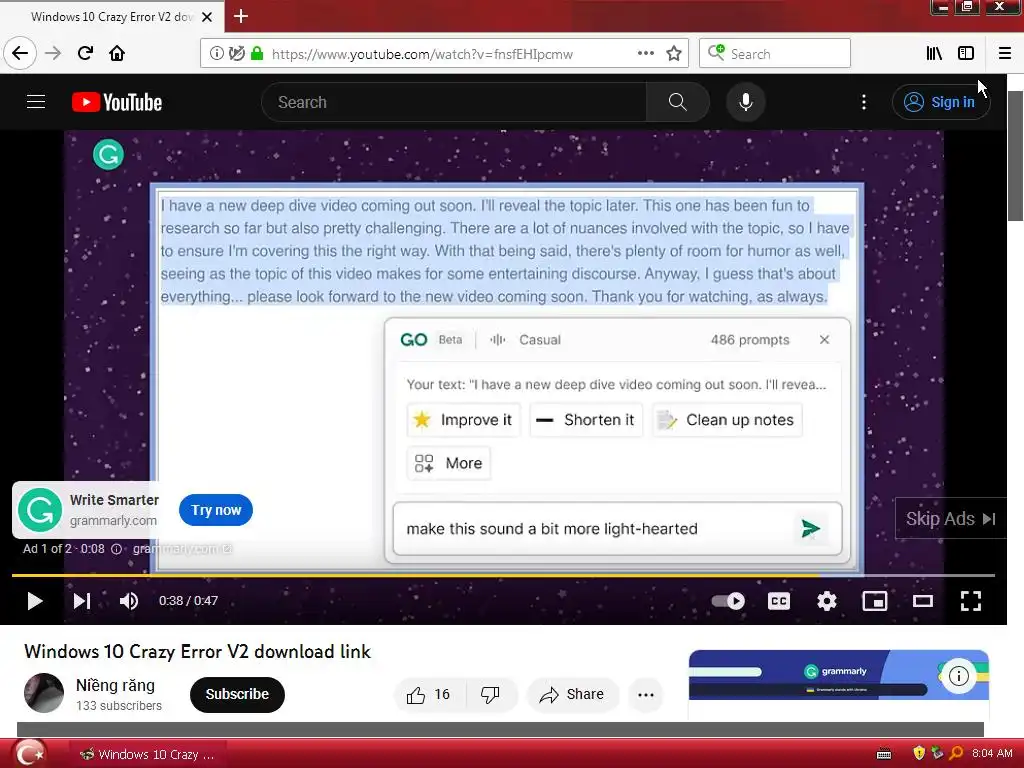Viewport: 1024px width, 768px height.
Task: Click the Grammarly Try now button
Action: pyautogui.click(x=216, y=510)
